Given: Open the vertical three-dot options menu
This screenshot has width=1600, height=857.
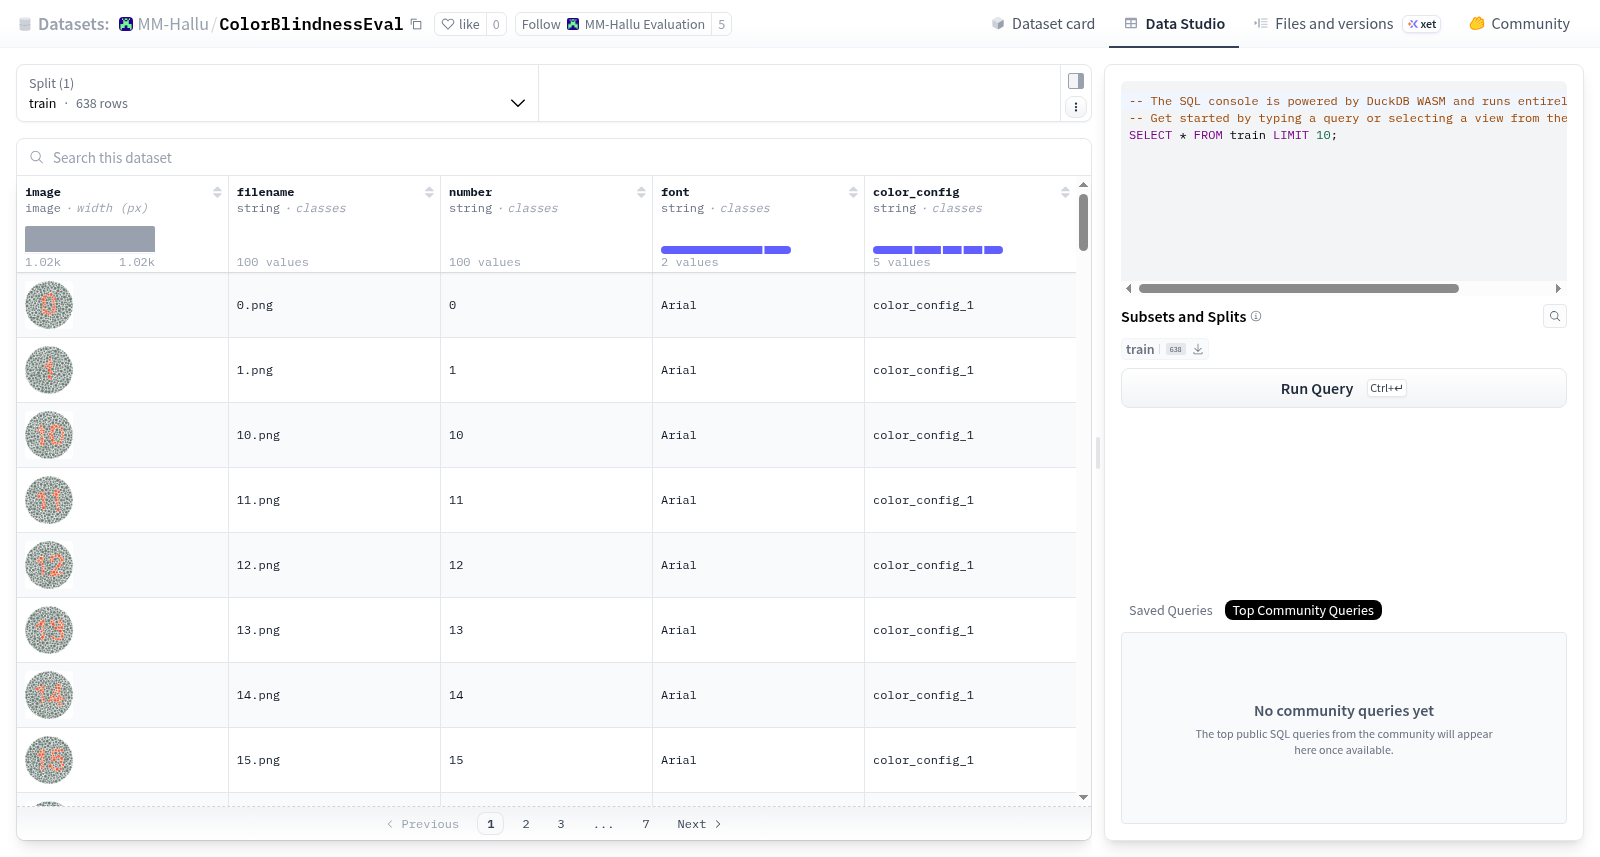Looking at the screenshot, I should click(1076, 107).
